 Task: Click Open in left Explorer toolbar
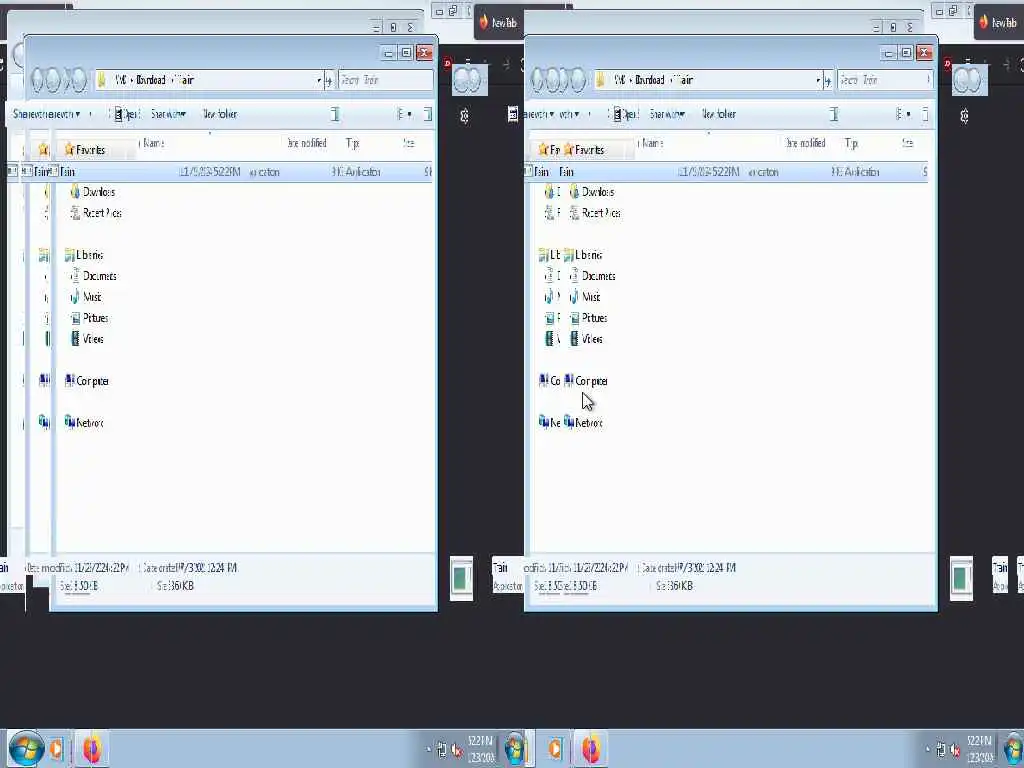(x=127, y=114)
